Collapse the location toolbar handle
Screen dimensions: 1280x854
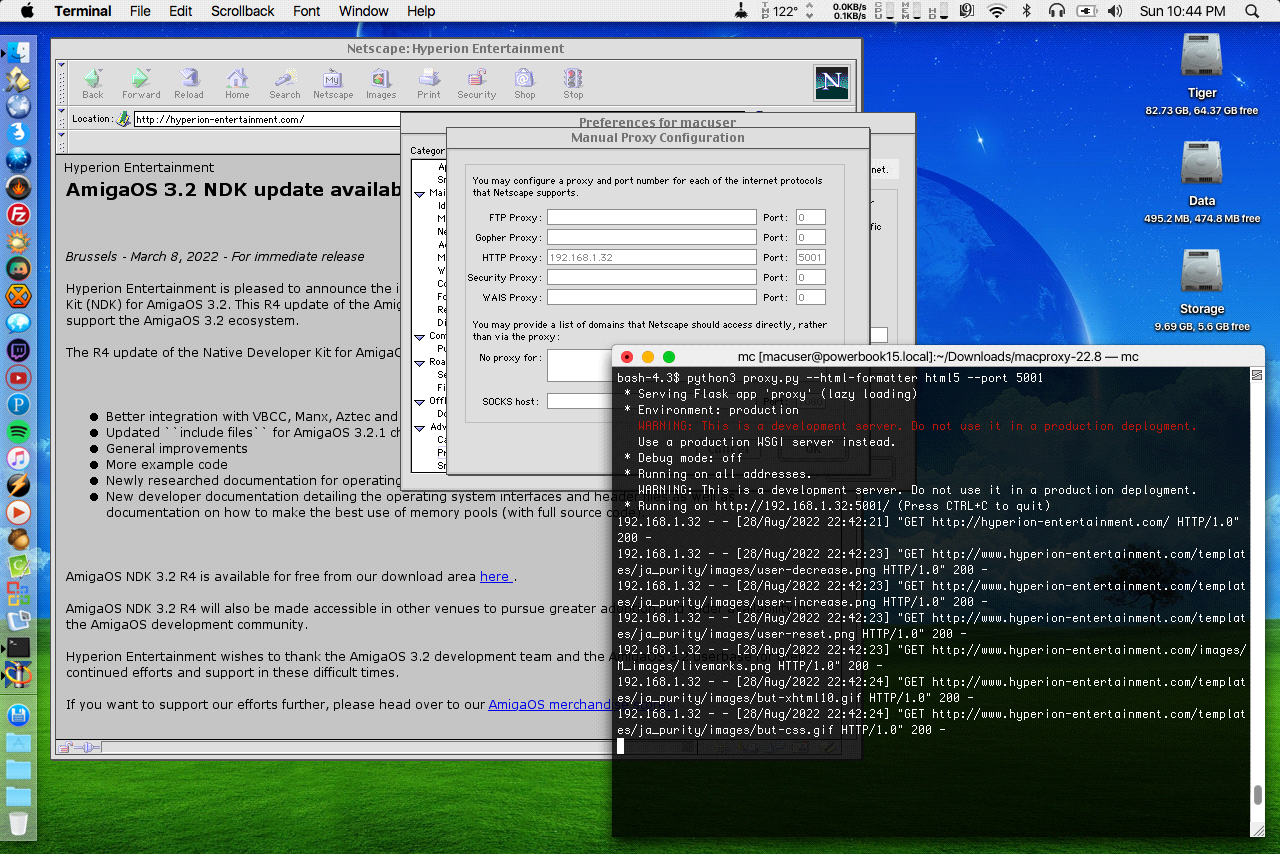61,119
